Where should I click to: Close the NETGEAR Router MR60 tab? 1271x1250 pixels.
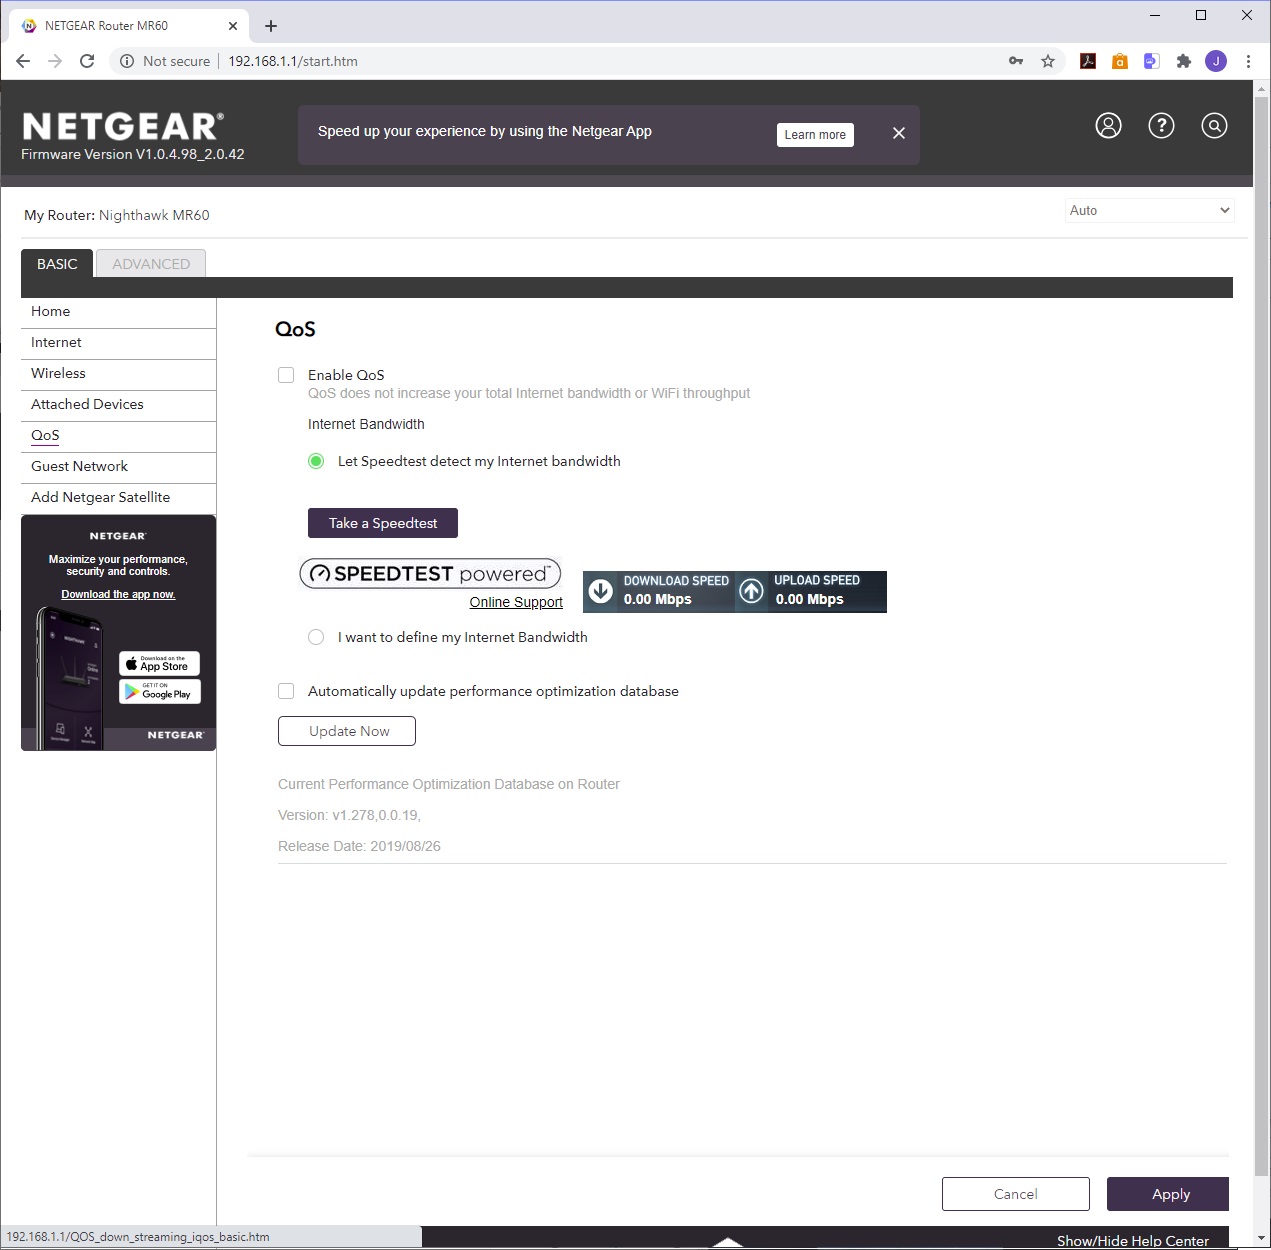[x=233, y=26]
